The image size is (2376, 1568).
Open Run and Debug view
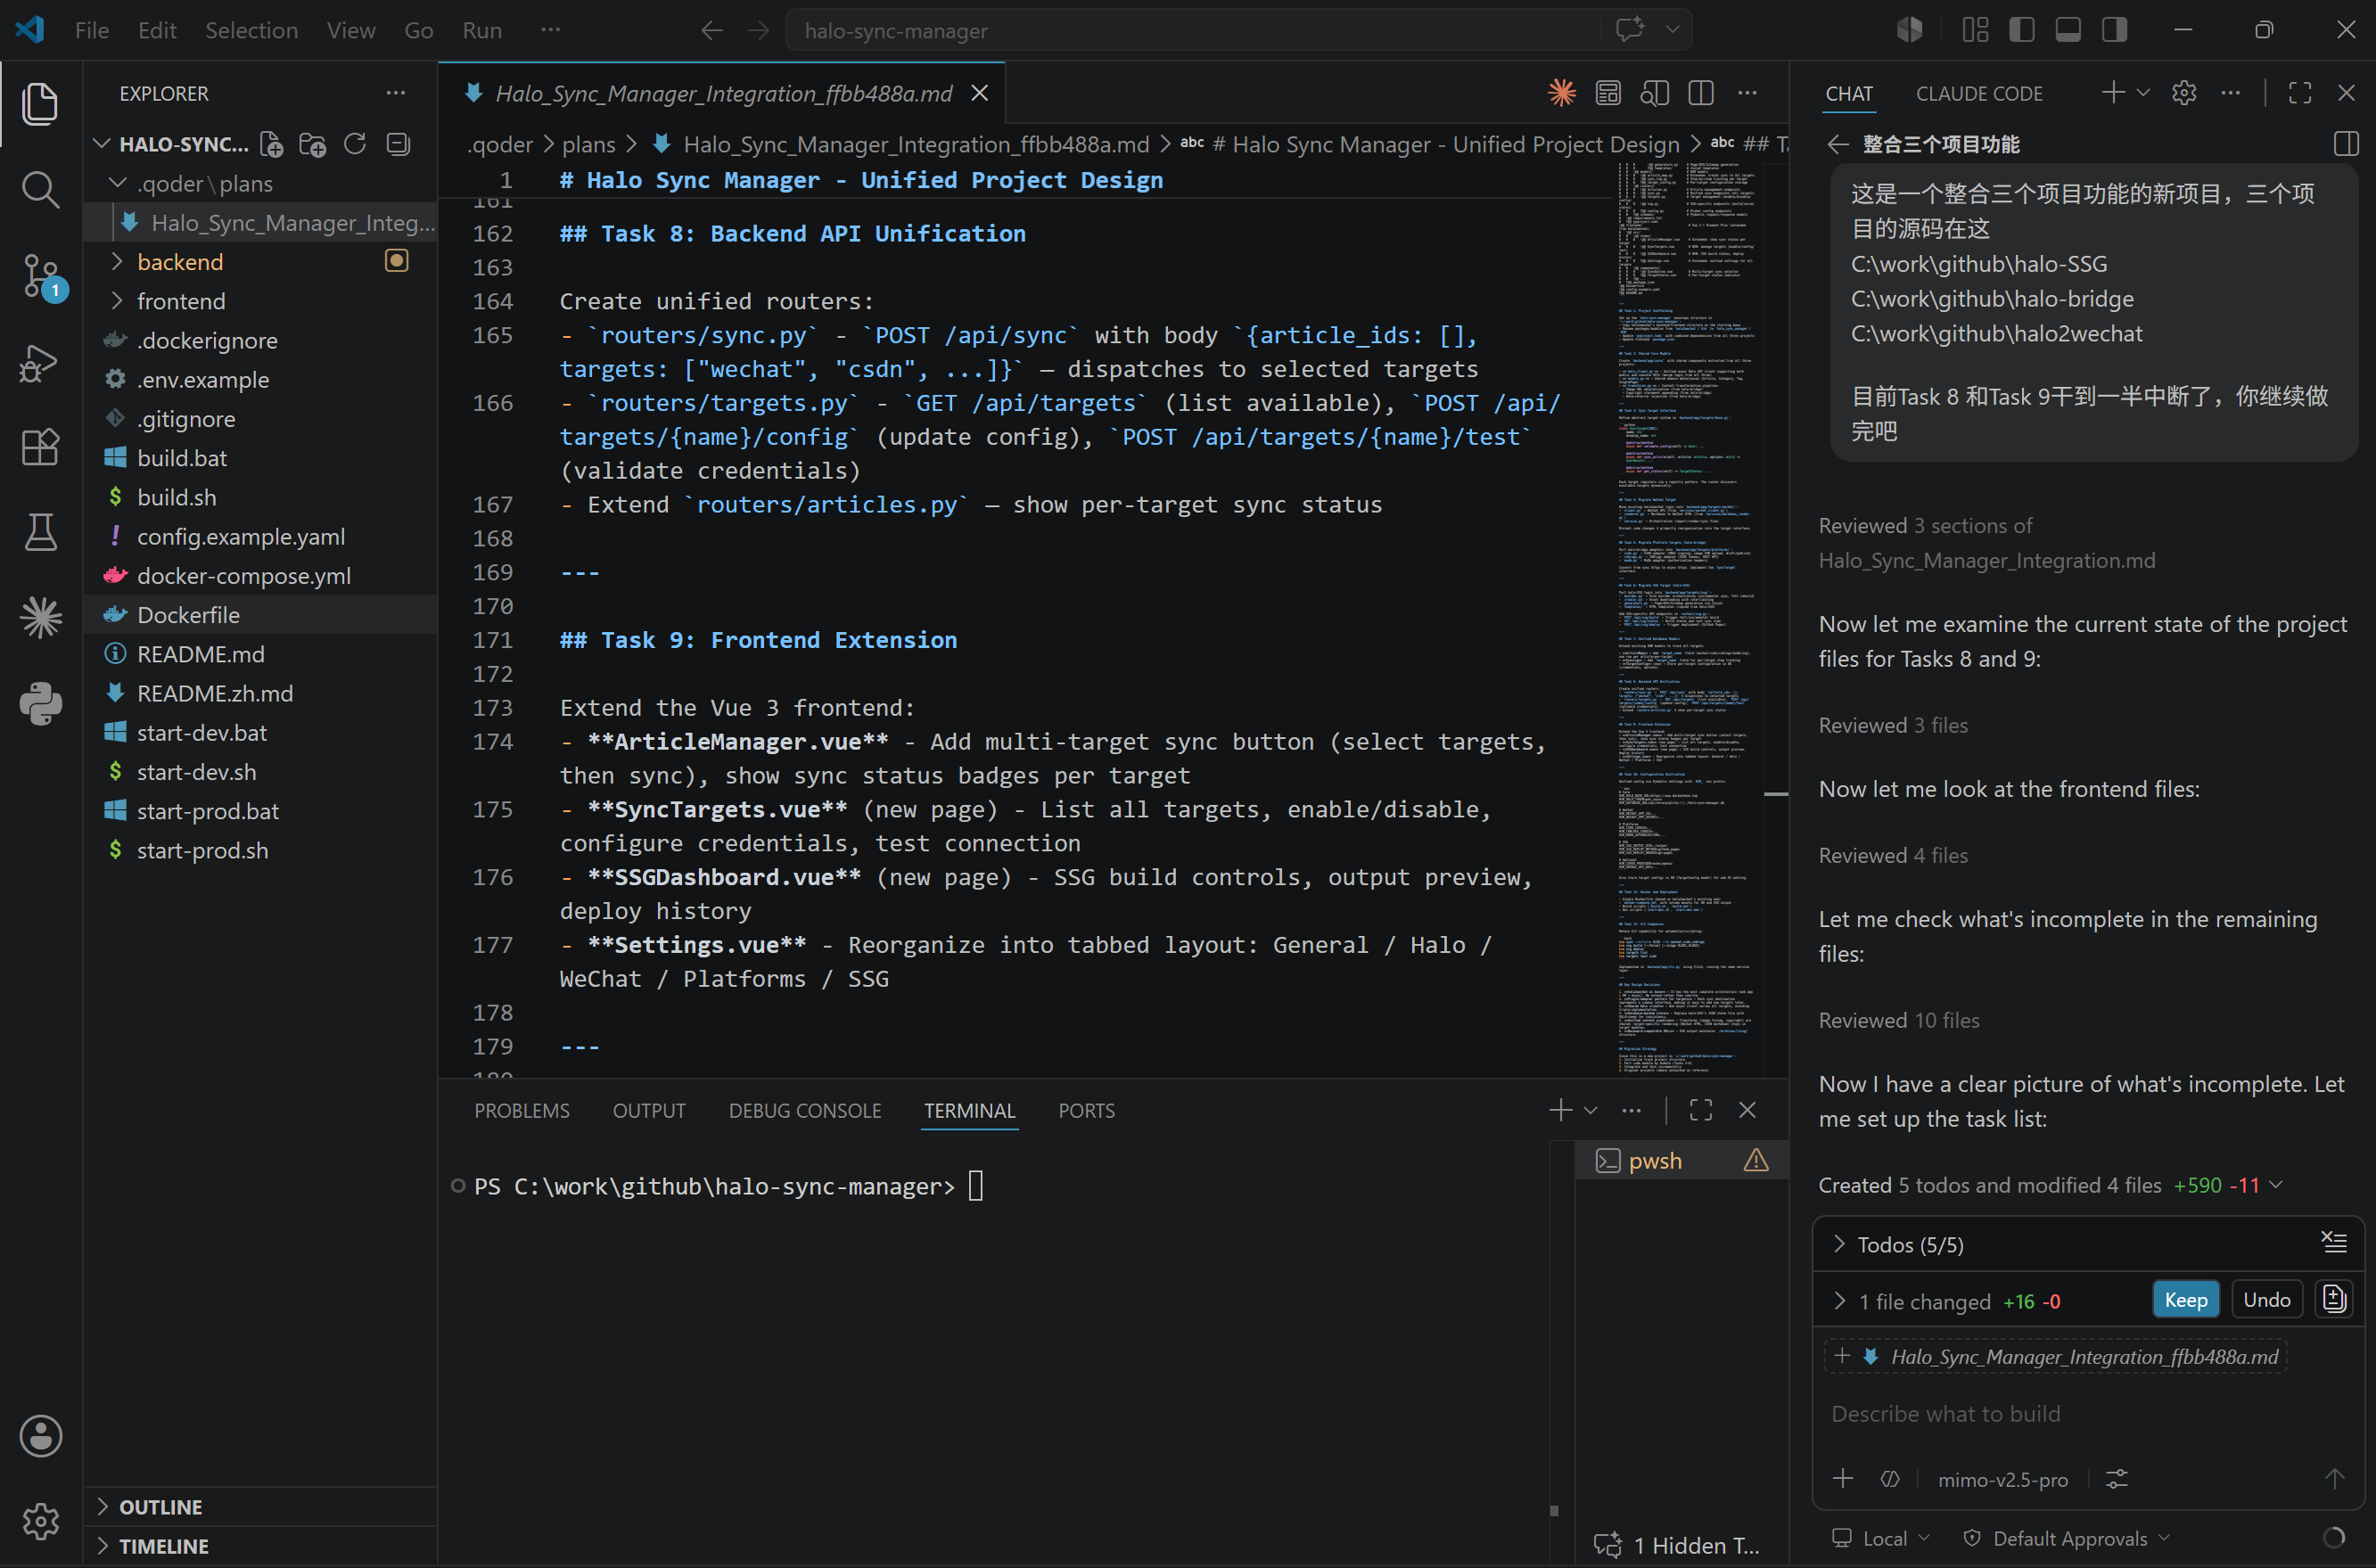click(x=40, y=362)
